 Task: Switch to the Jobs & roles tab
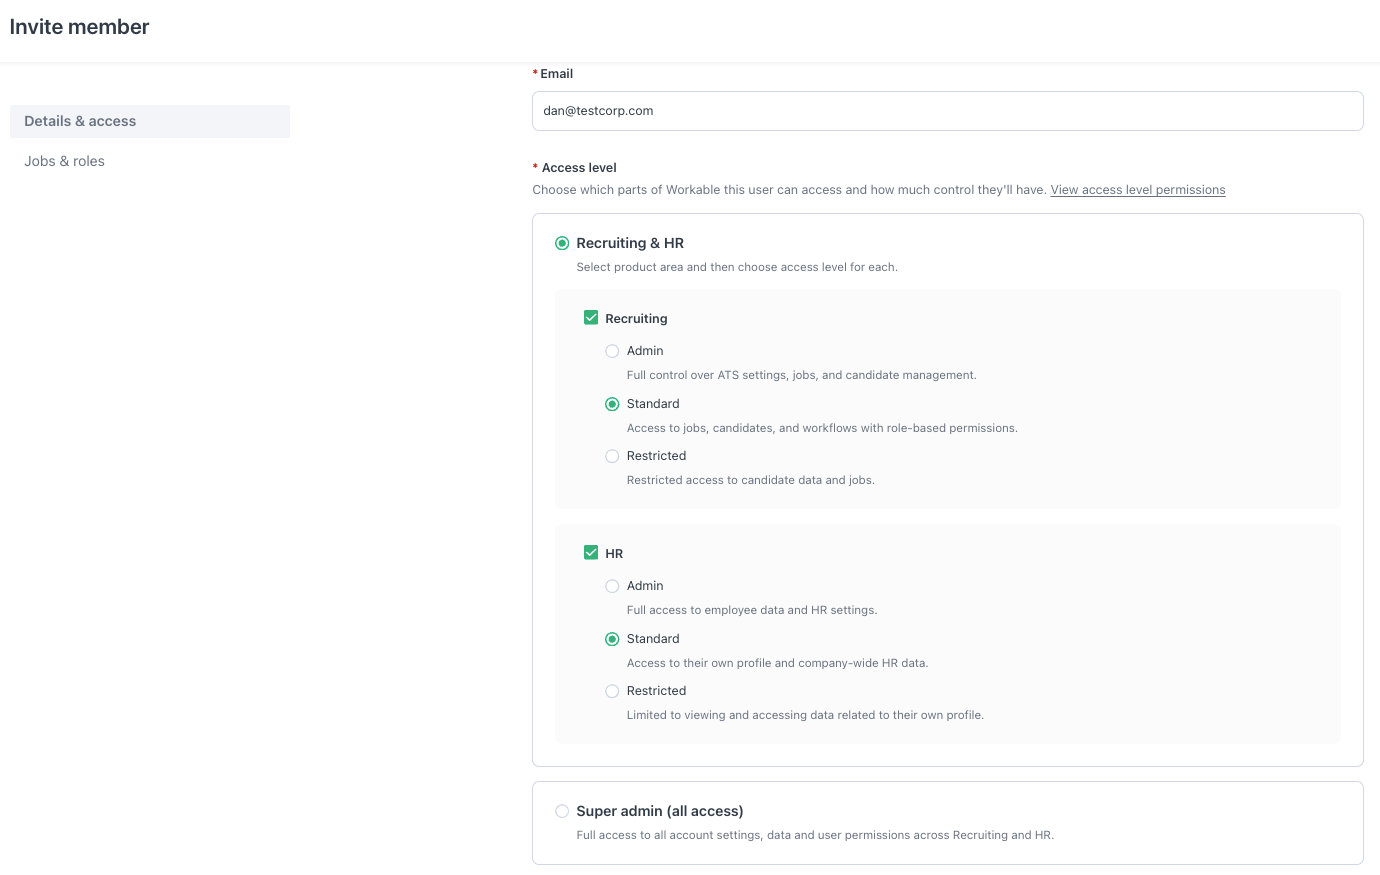pyautogui.click(x=65, y=161)
